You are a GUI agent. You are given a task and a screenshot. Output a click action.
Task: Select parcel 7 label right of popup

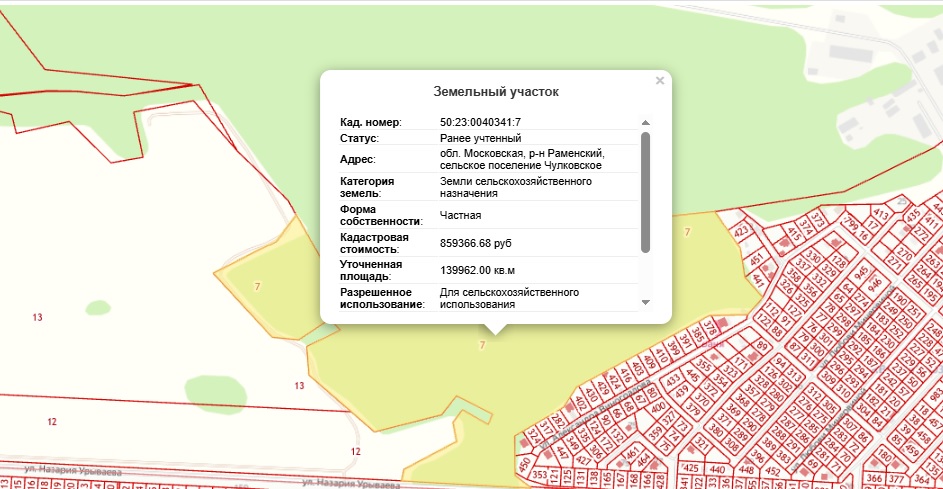(x=686, y=232)
